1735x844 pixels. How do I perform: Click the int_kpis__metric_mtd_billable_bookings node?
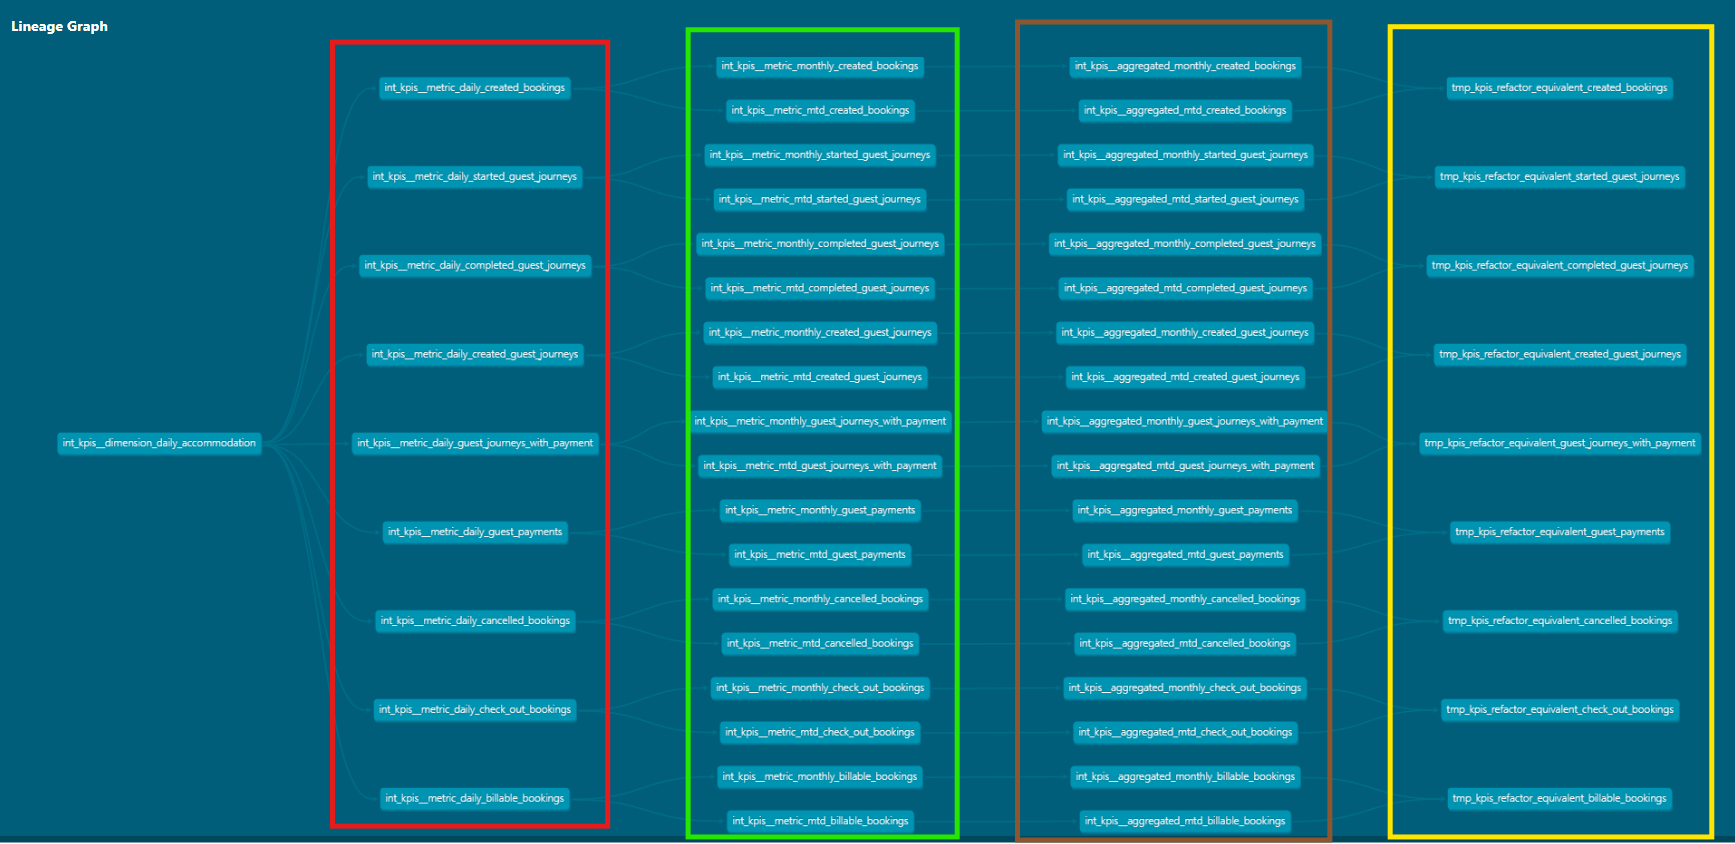point(819,821)
